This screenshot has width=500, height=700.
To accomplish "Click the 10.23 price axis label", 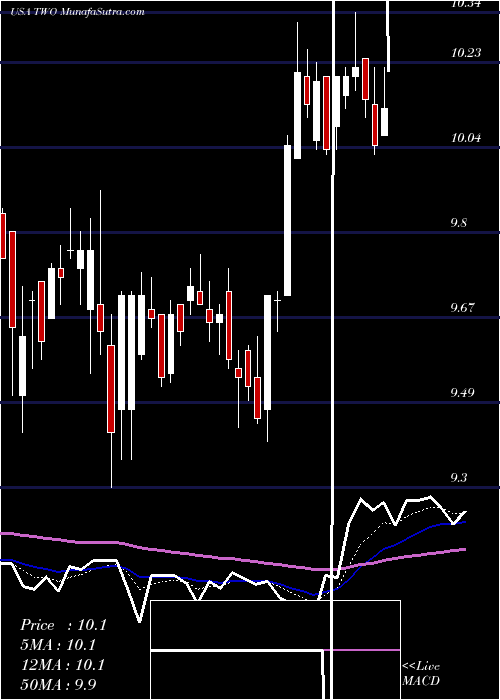I will (466, 53).
